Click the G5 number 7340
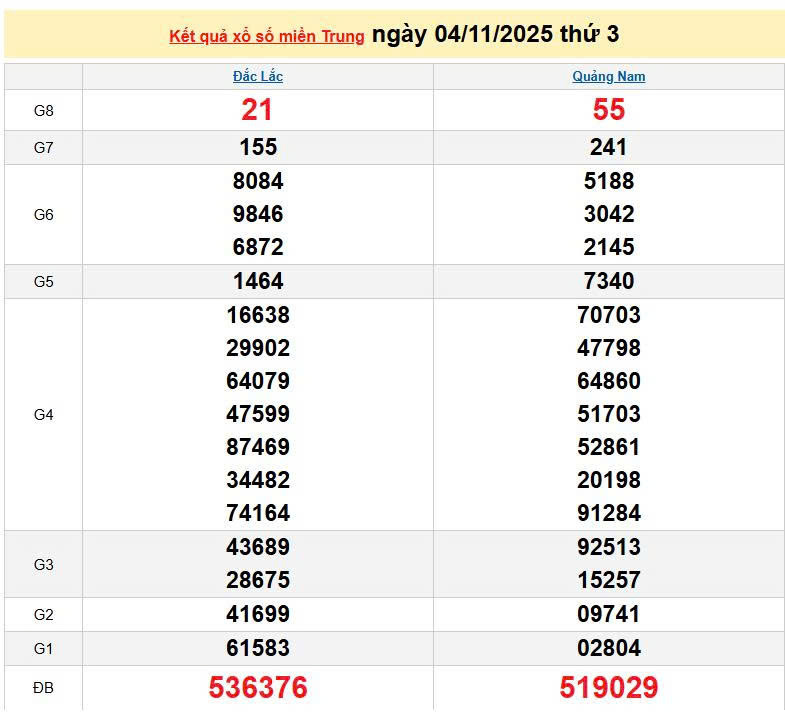 [x=608, y=281]
